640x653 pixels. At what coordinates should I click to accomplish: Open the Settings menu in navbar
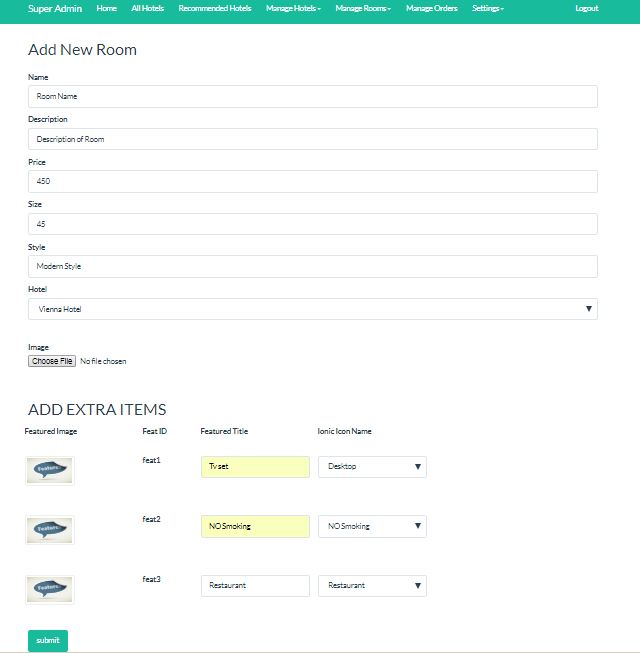488,8
